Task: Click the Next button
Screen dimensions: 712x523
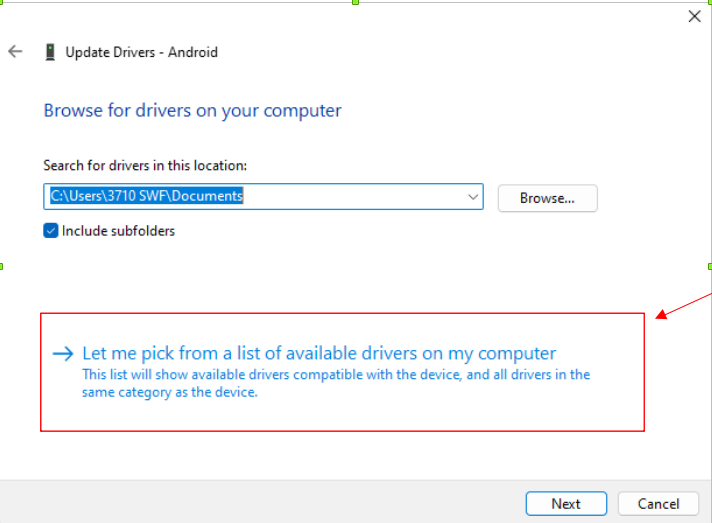Action: click(x=566, y=503)
